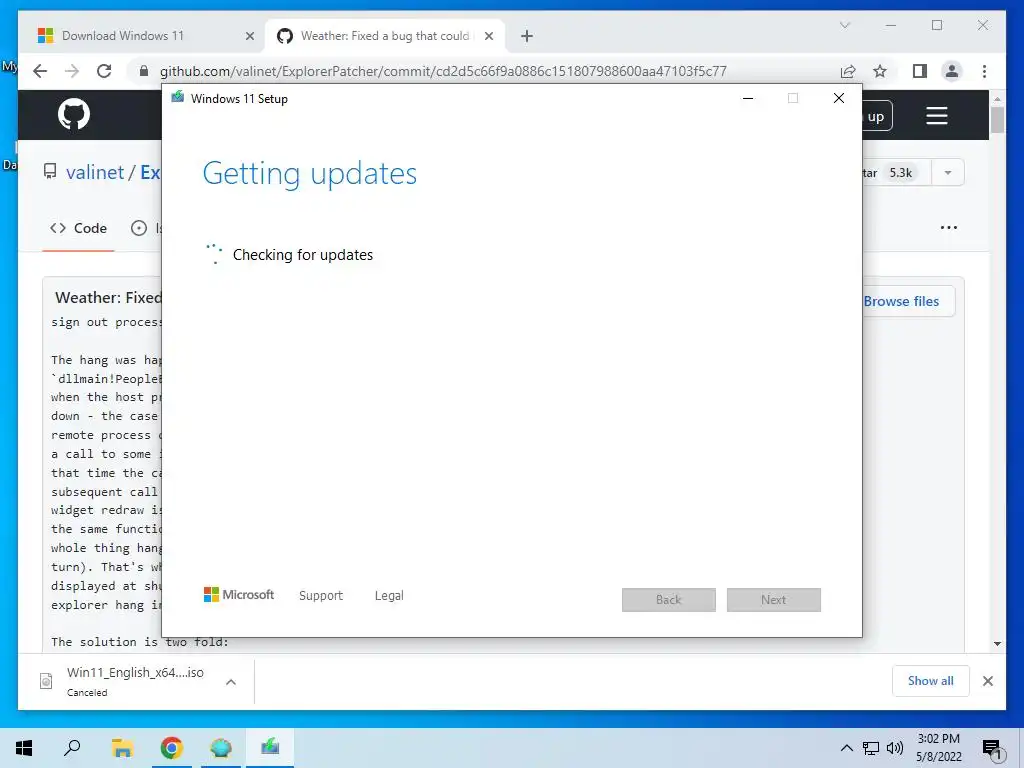Image resolution: width=1024 pixels, height=768 pixels.
Task: Click Windows 11 Setup title bar icon
Action: click(x=178, y=98)
